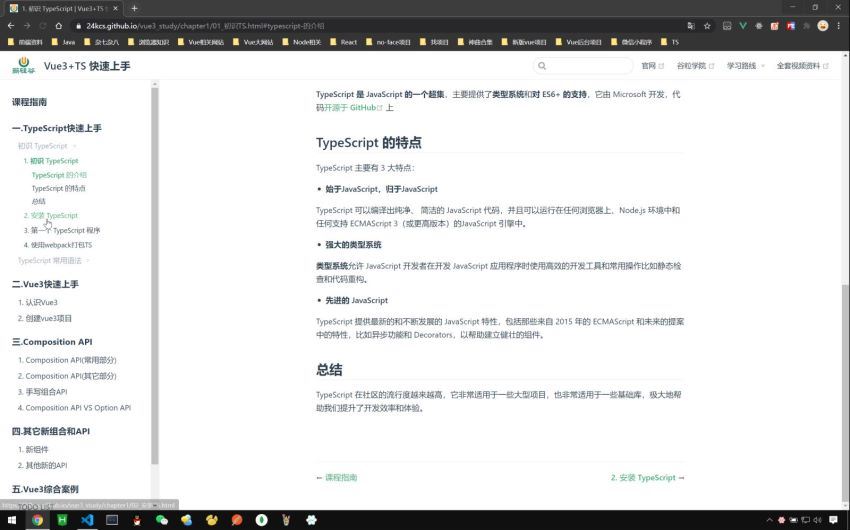Click the '一.TypeScript快速上手' sidebar heading
This screenshot has height=530, width=850.
click(x=56, y=128)
